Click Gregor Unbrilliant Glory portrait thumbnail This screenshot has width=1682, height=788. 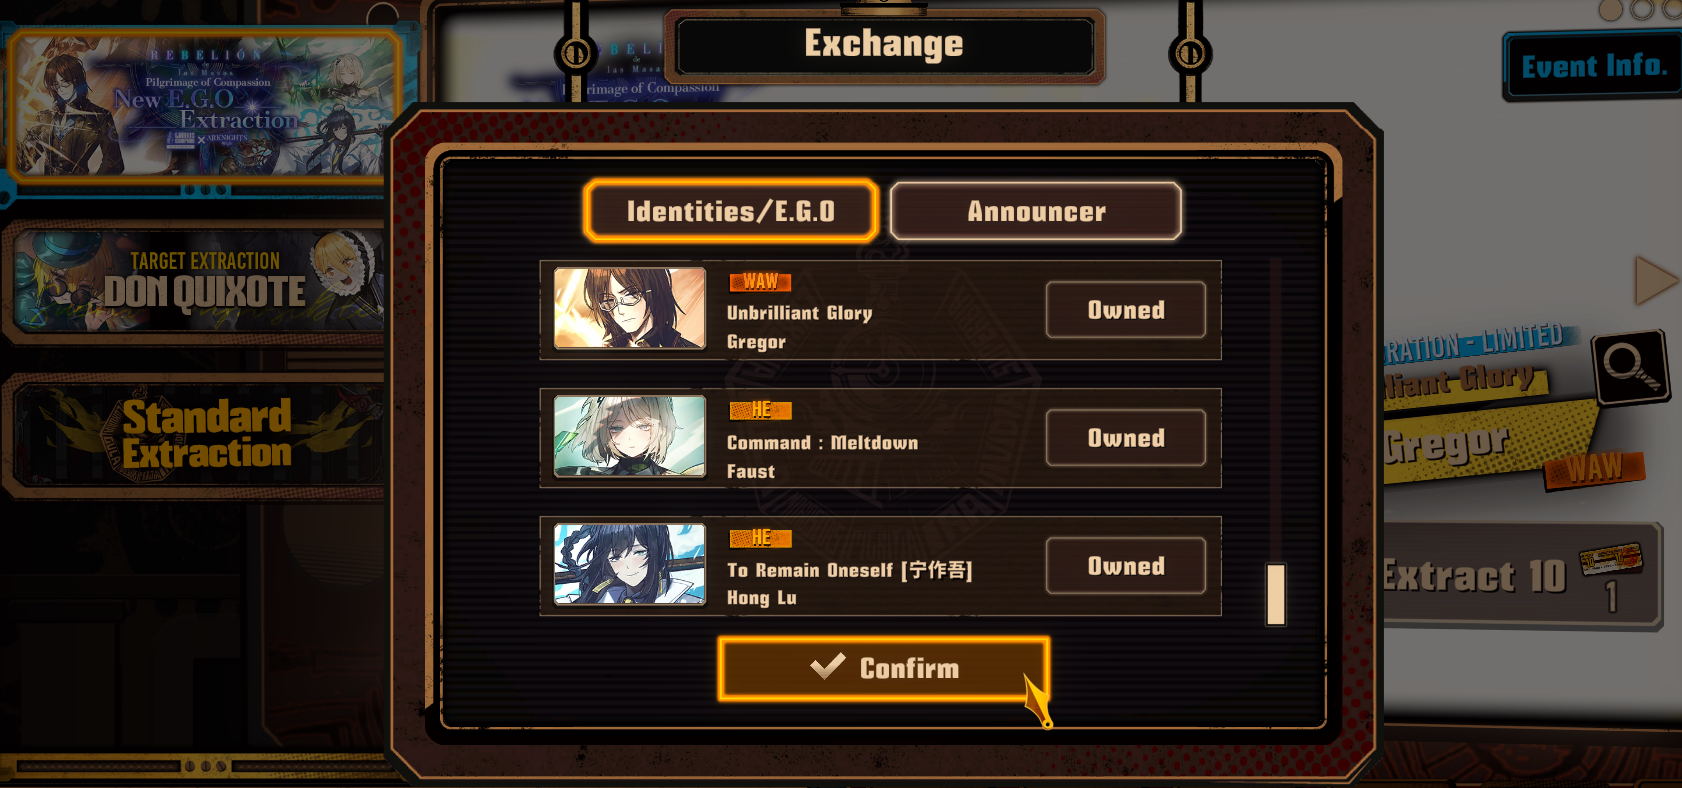(630, 308)
